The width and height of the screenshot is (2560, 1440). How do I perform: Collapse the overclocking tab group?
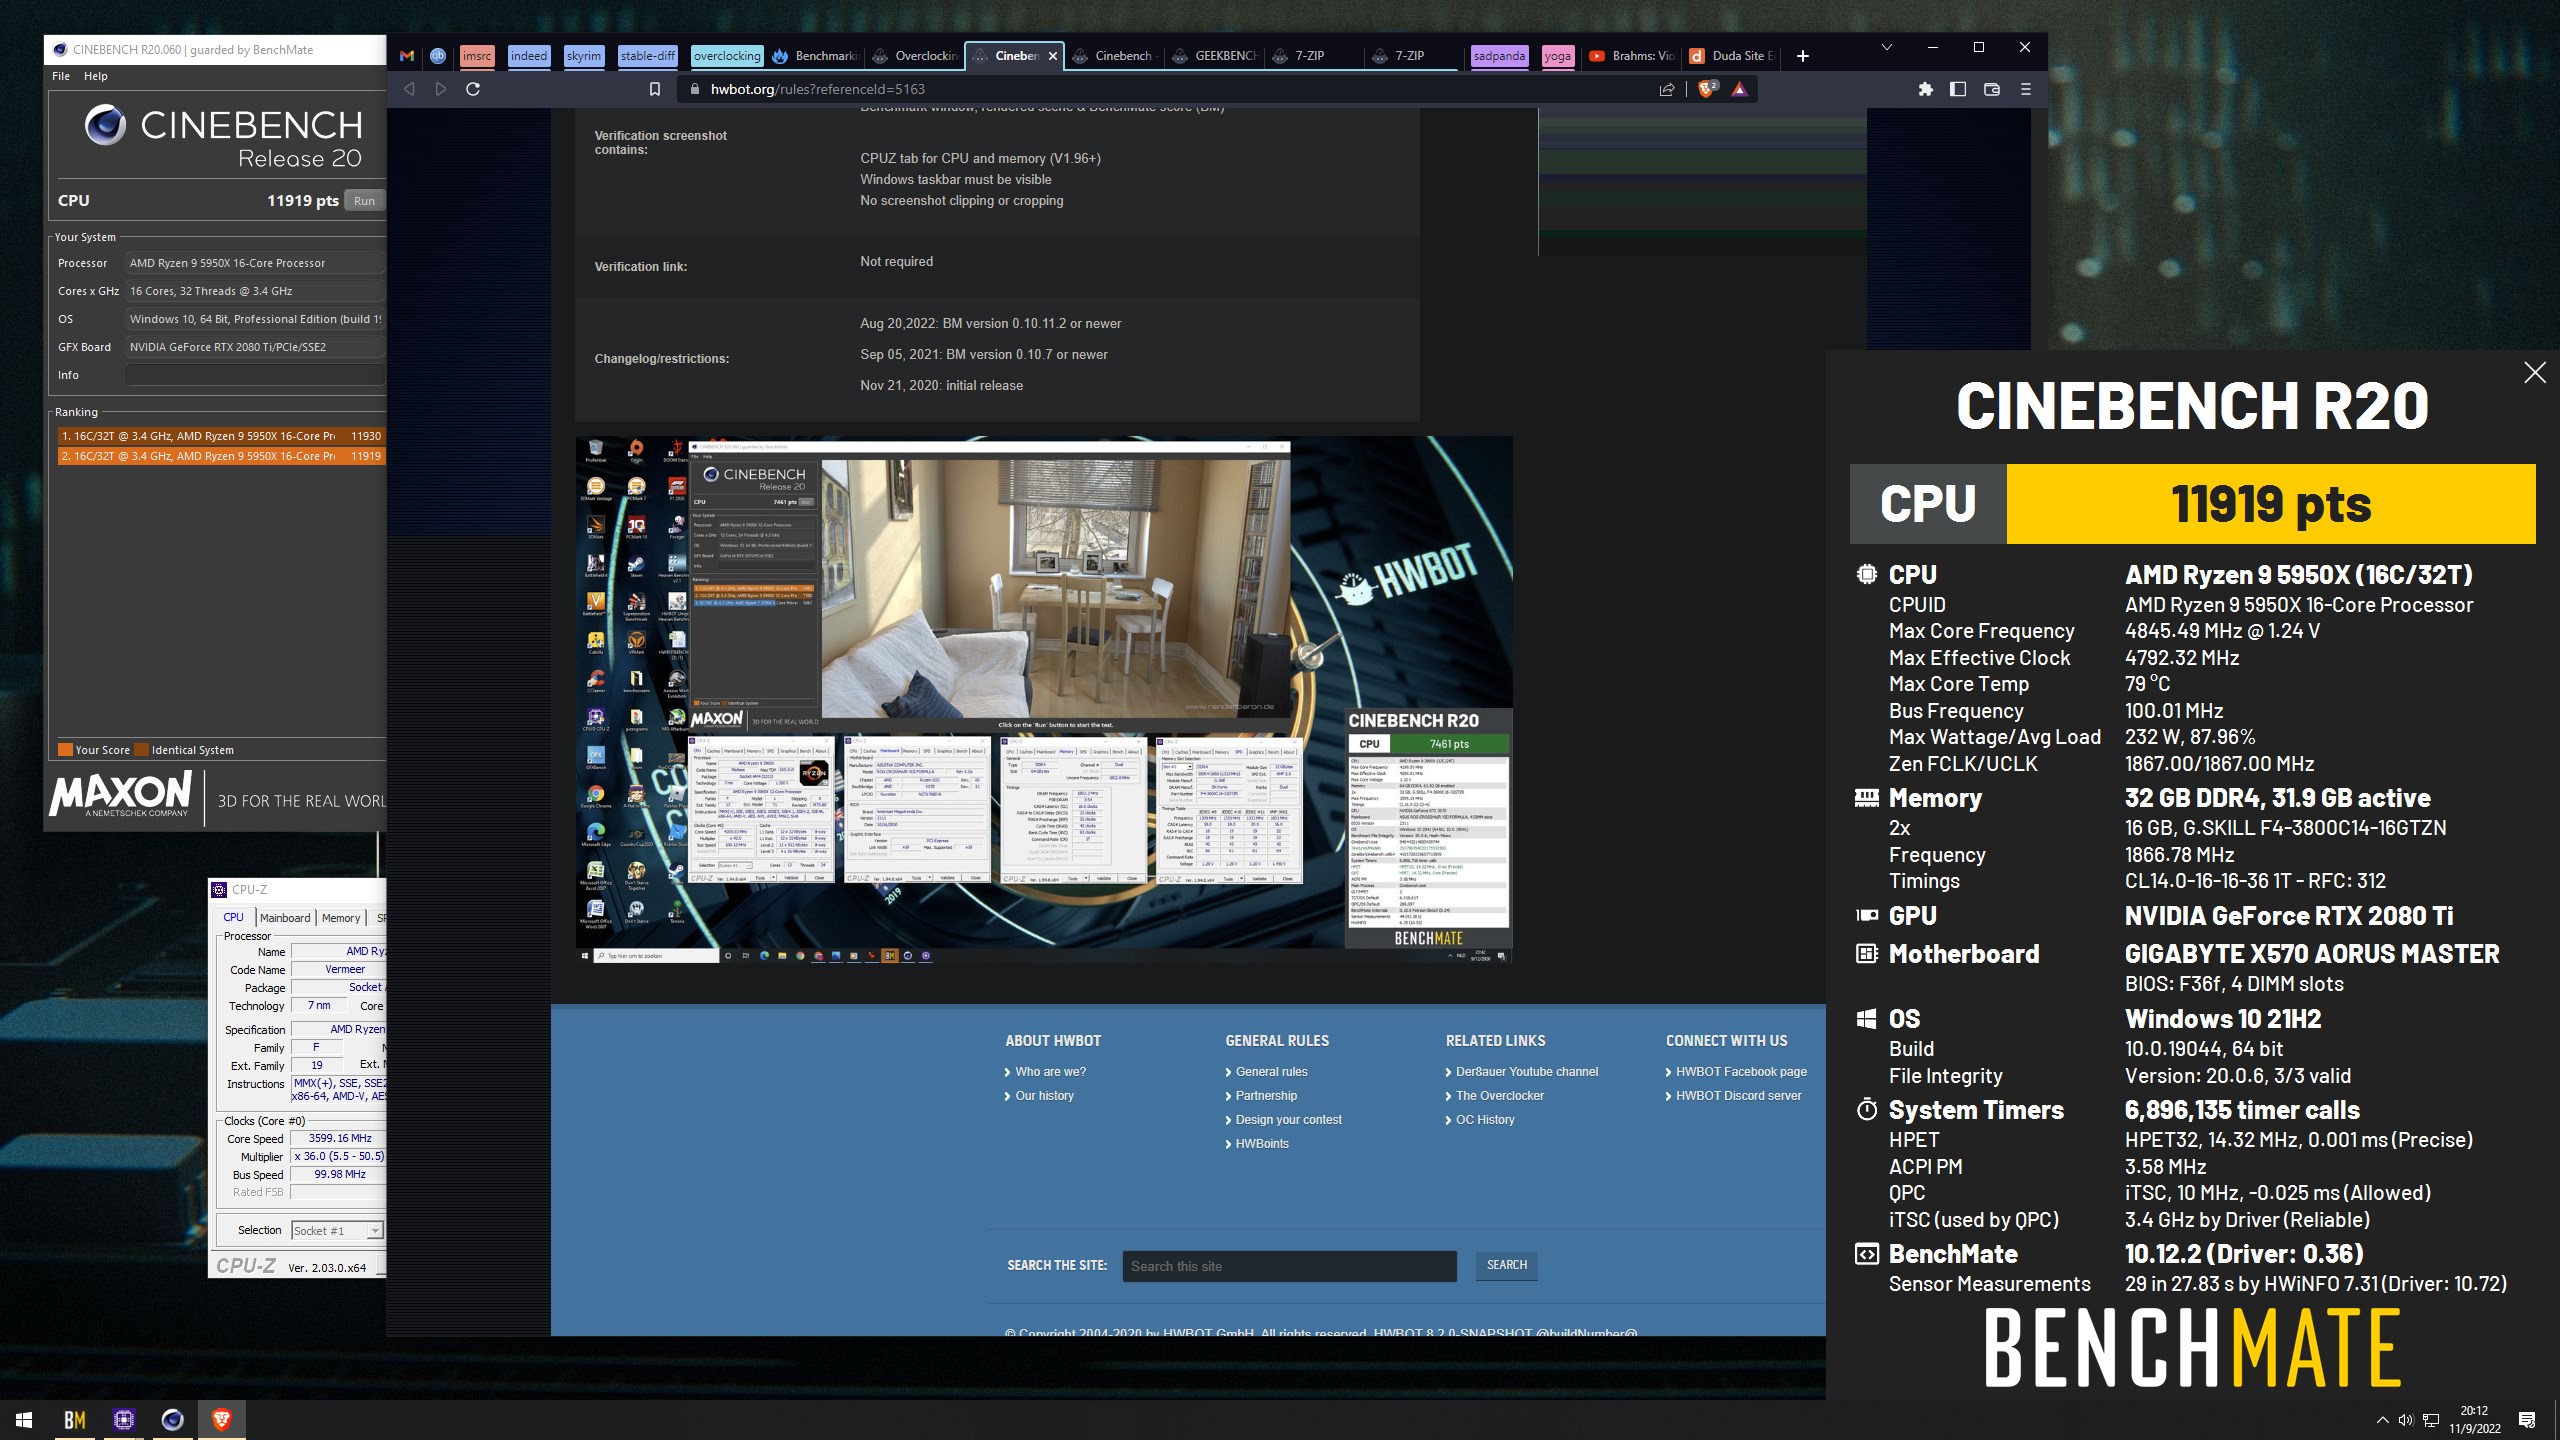click(x=727, y=56)
